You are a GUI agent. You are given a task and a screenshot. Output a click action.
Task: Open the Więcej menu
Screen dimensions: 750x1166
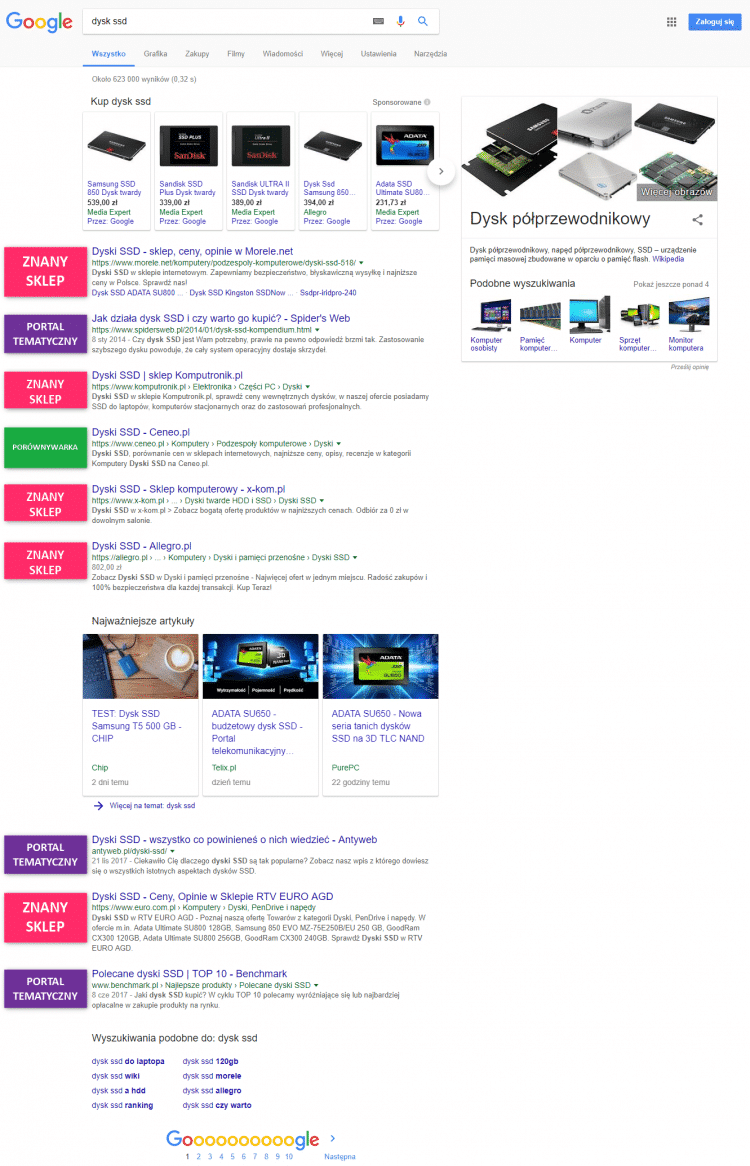pos(332,54)
